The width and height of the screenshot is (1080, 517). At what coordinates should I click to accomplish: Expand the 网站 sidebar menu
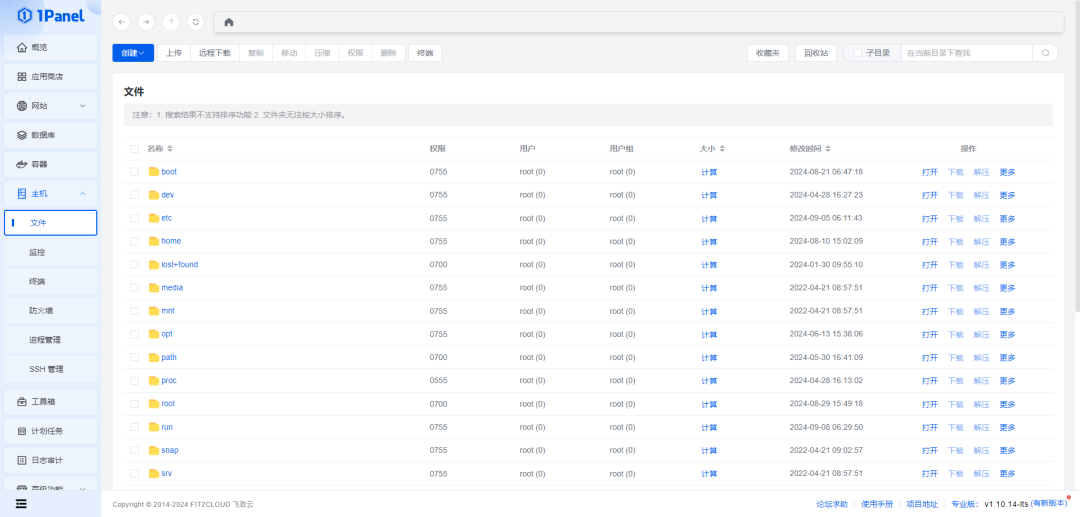(x=50, y=106)
